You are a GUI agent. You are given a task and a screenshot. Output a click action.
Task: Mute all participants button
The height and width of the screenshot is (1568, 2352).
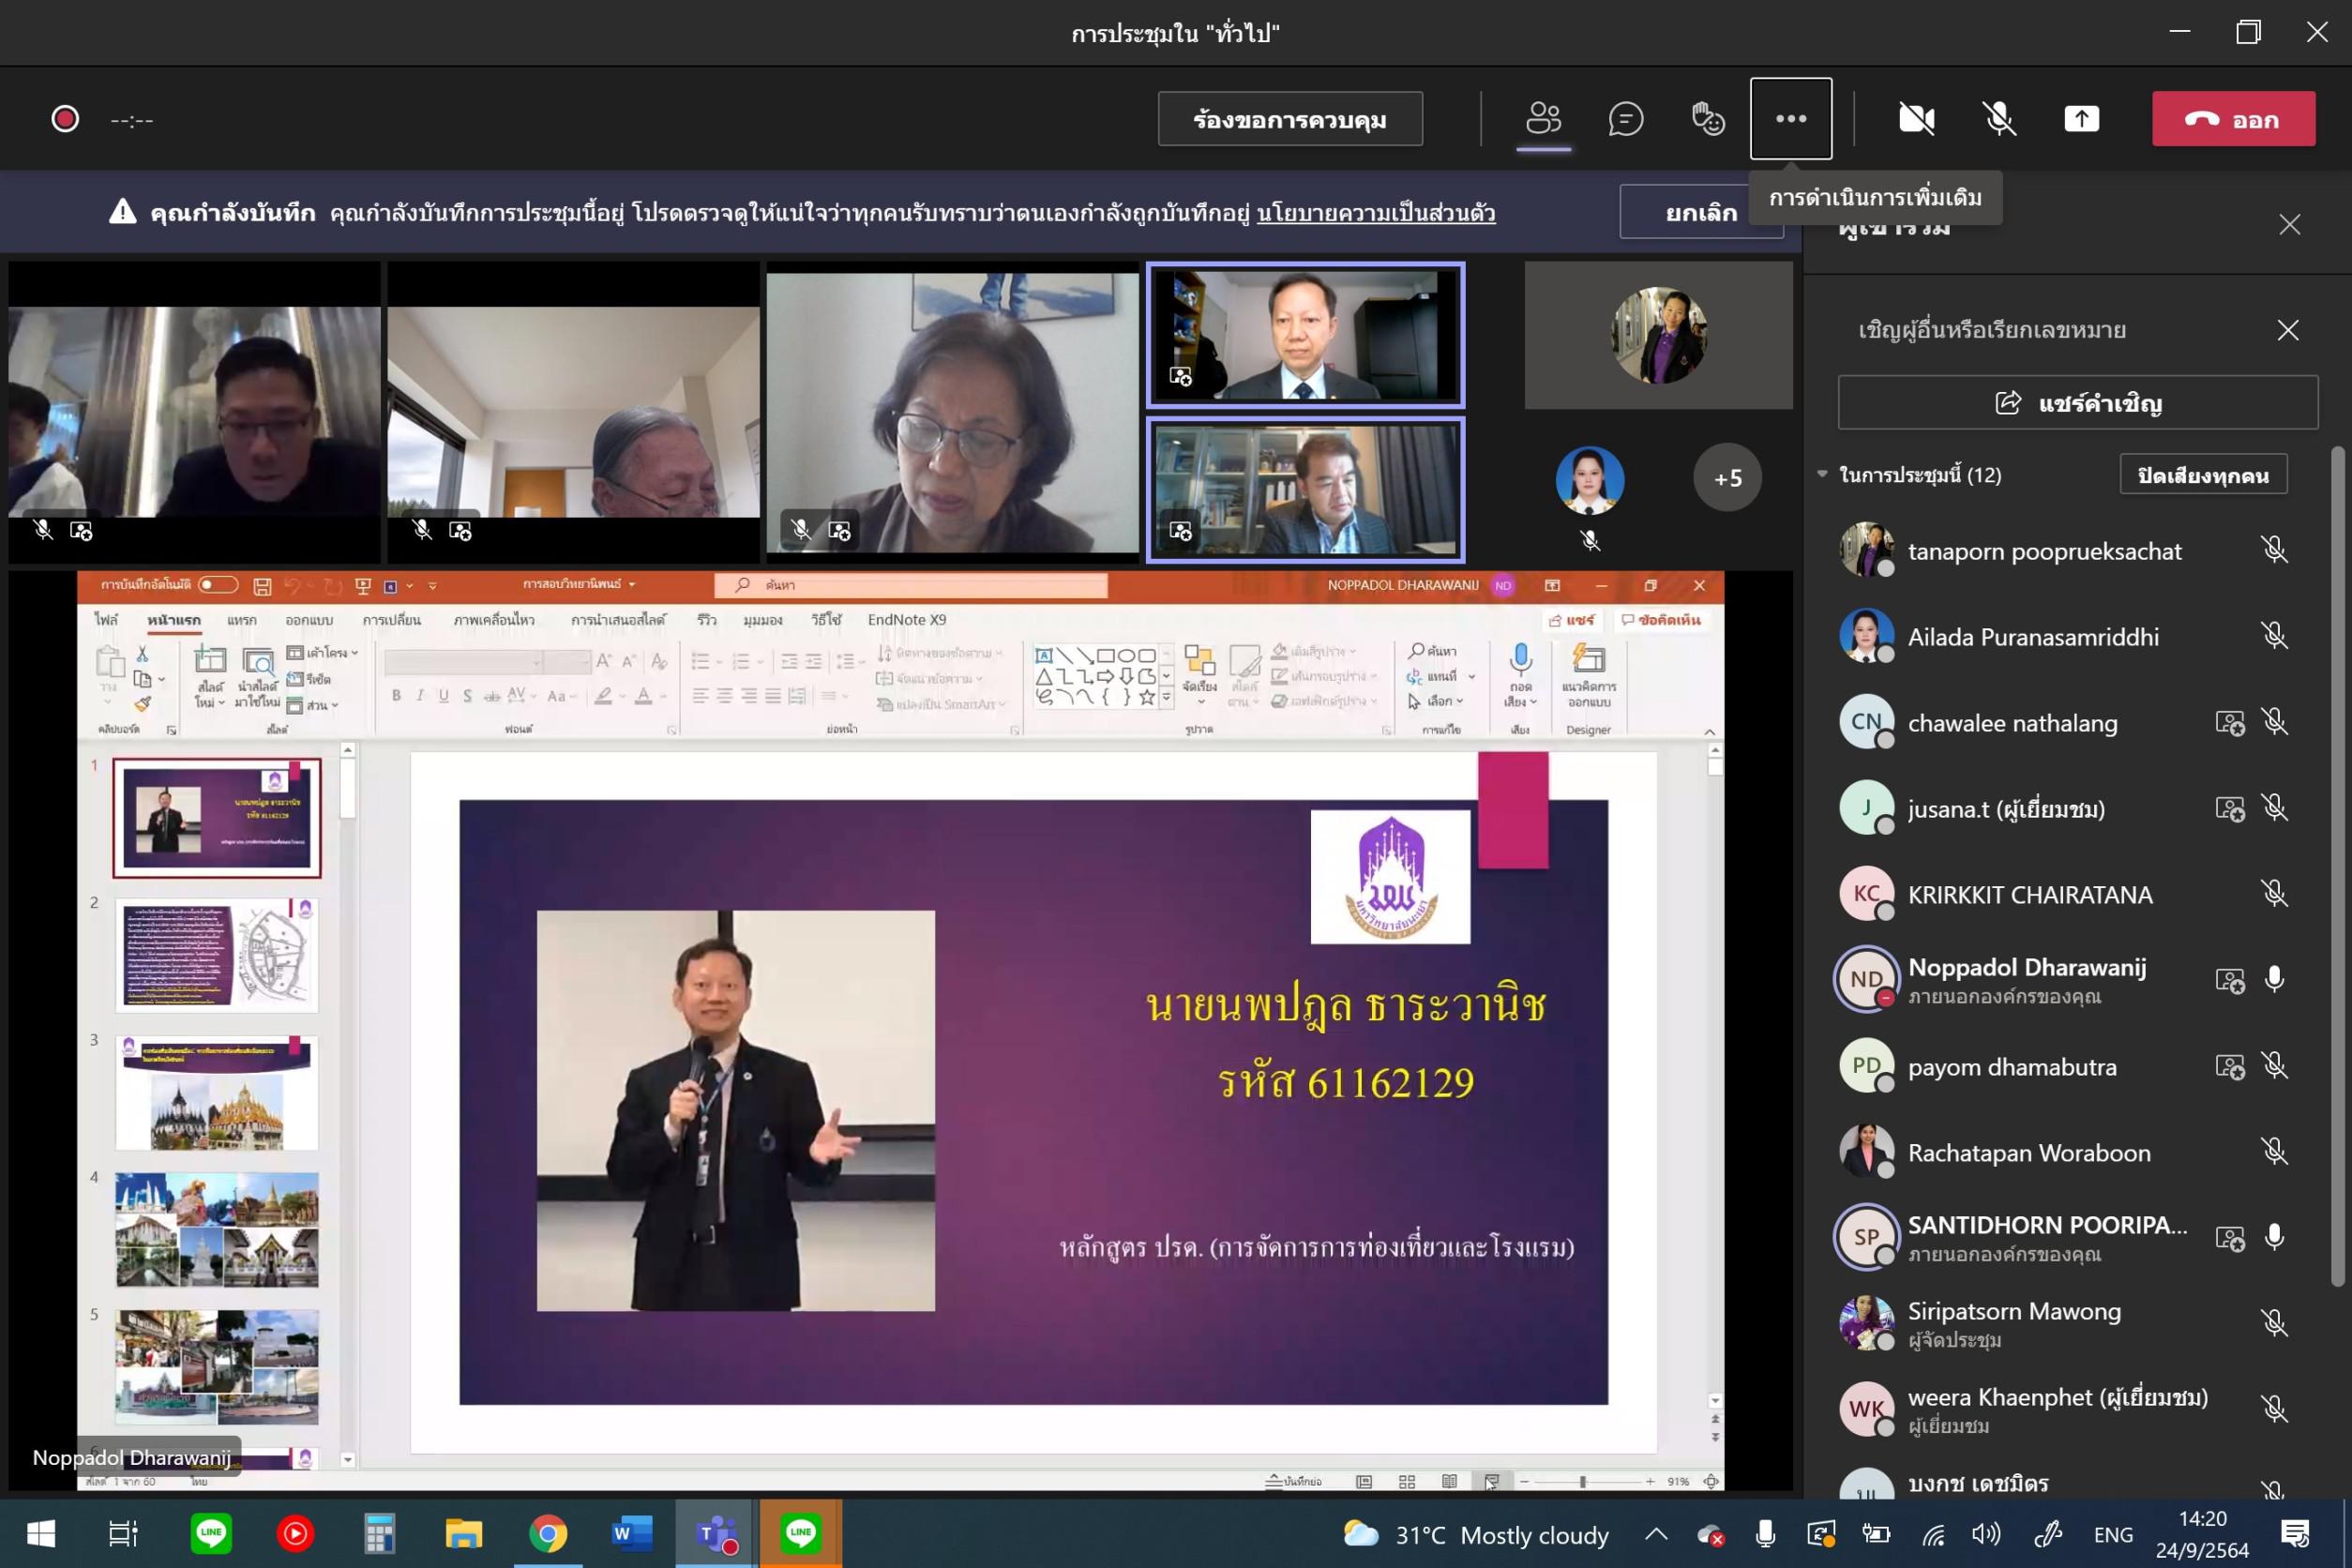coord(2203,475)
